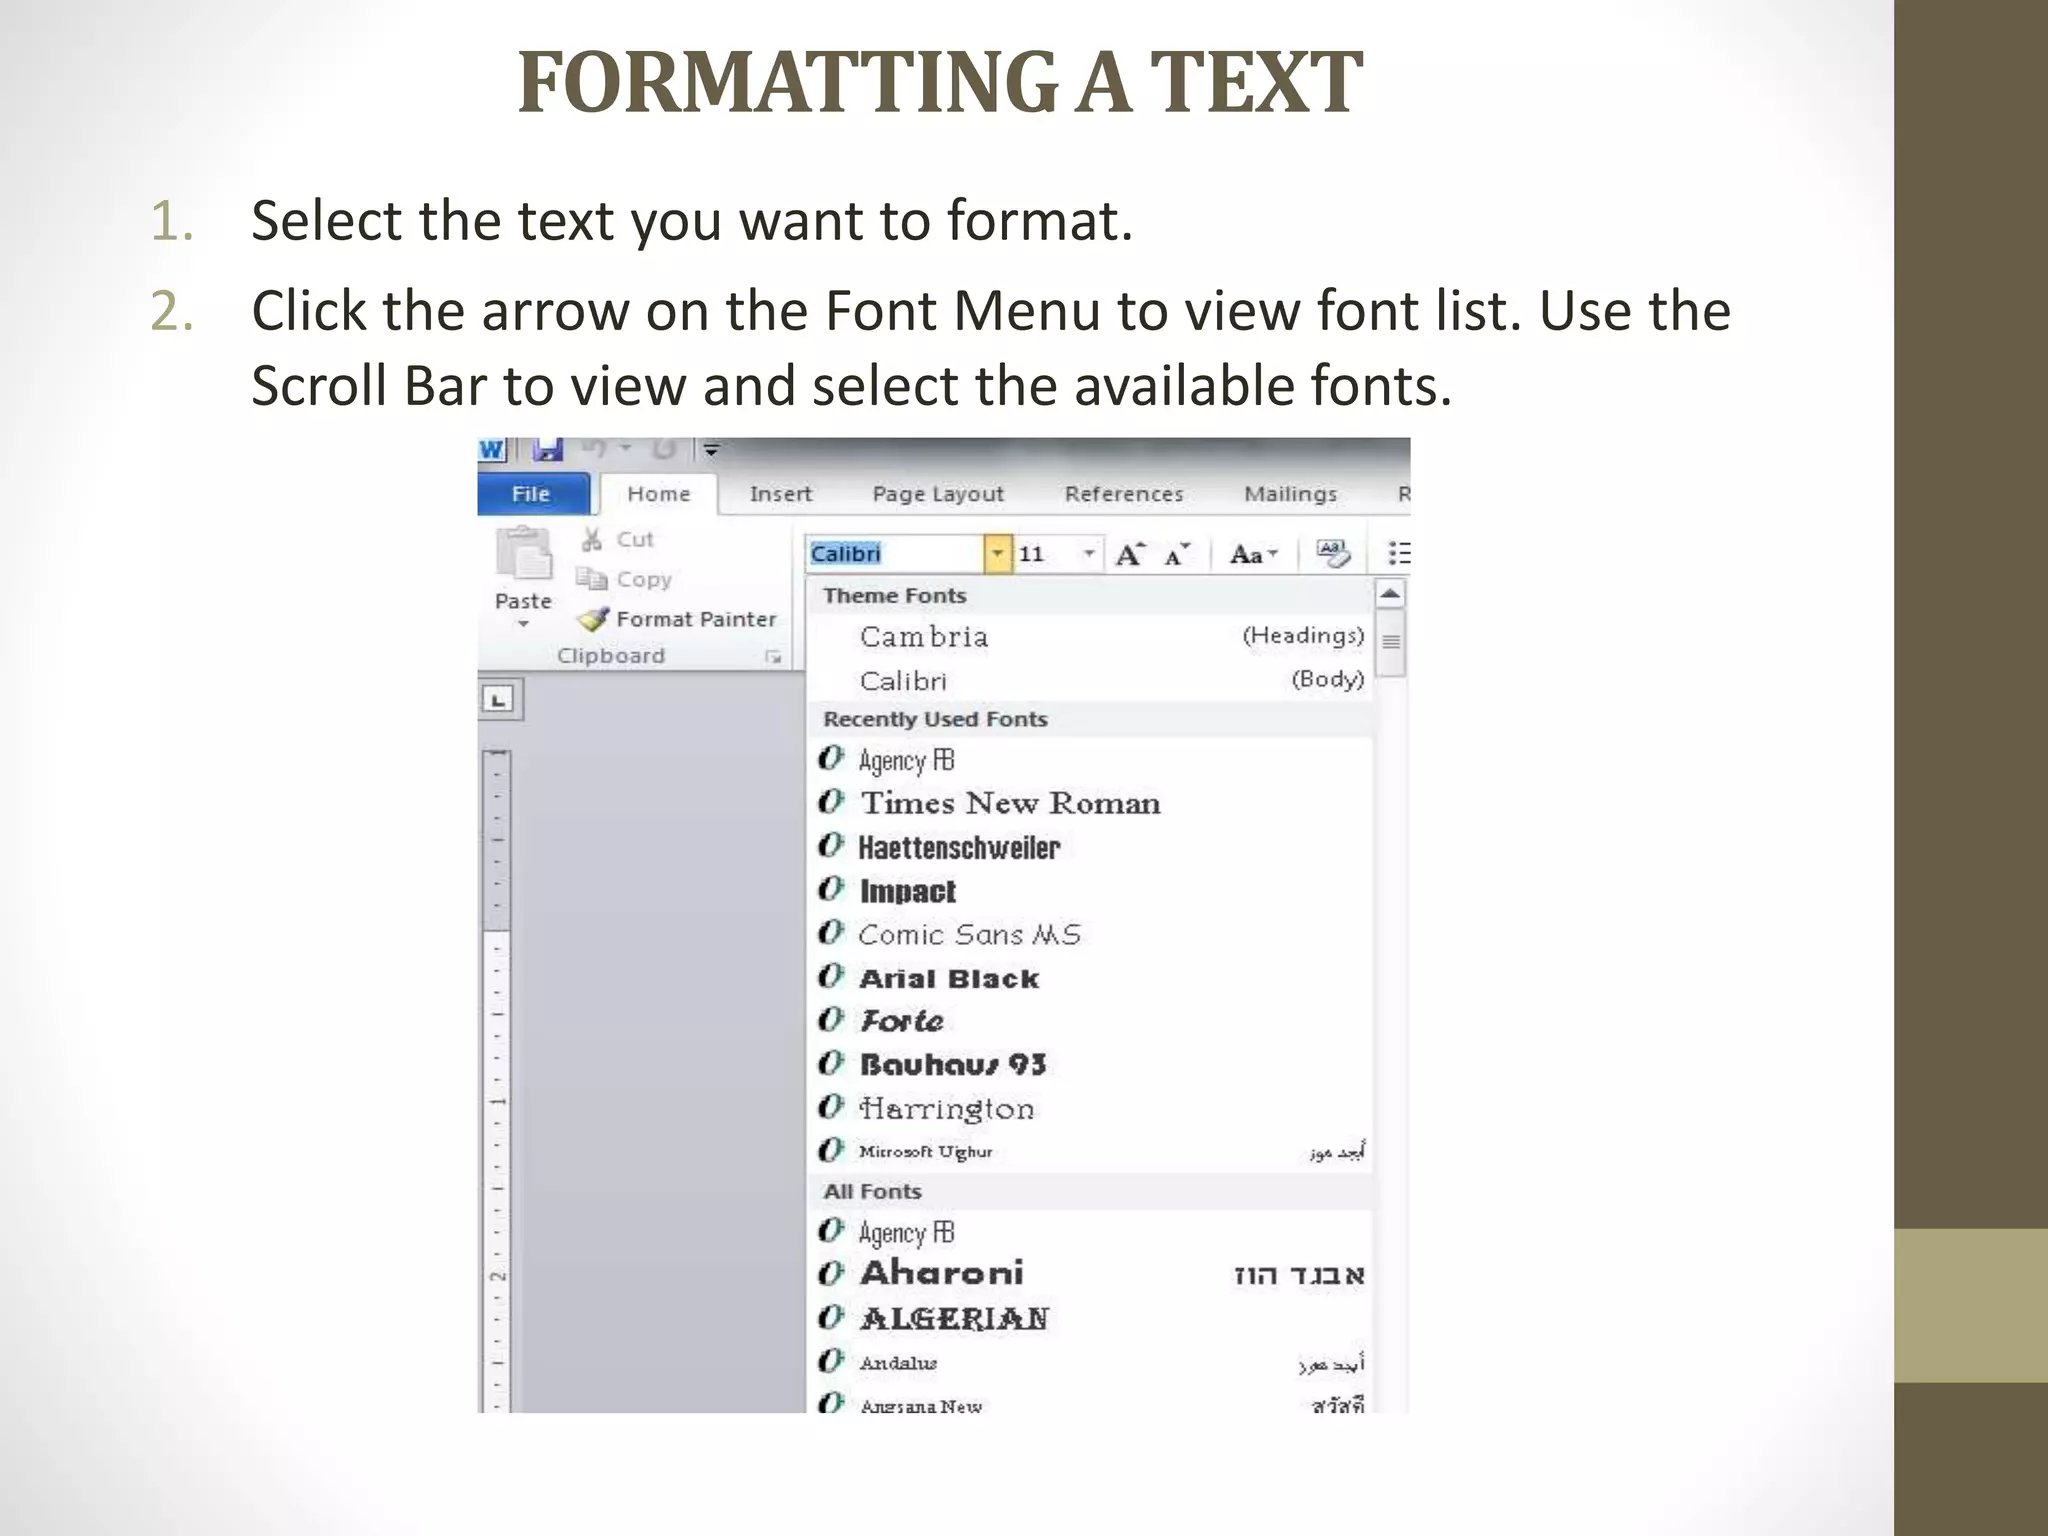Click the Clear Formatting icon
The width and height of the screenshot is (2048, 1536).
pyautogui.click(x=1333, y=553)
